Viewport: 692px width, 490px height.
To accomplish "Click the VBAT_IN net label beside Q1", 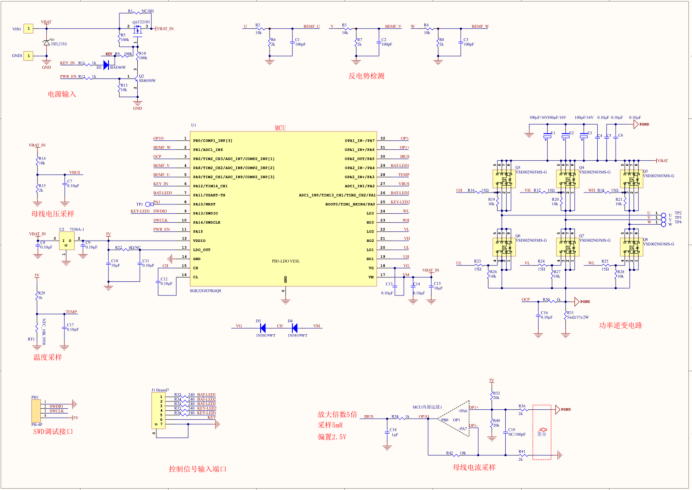I will coord(165,29).
